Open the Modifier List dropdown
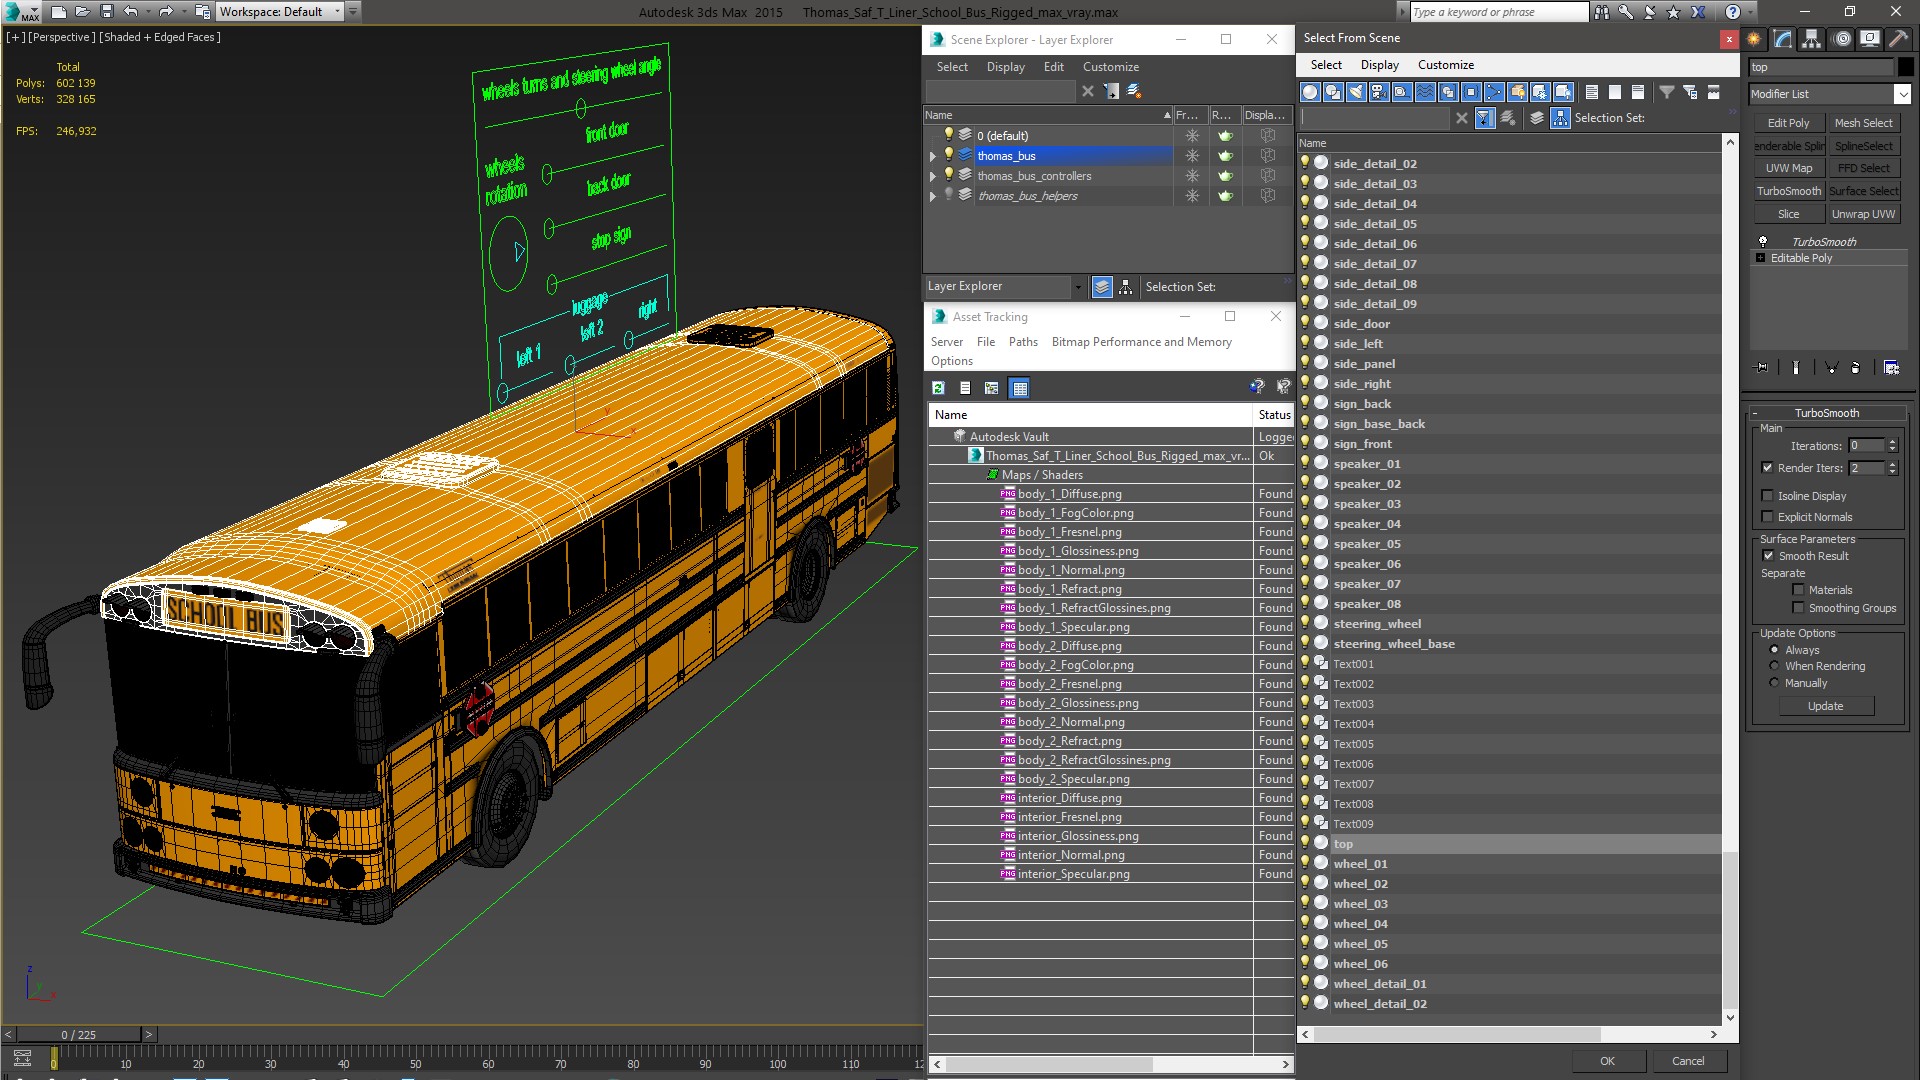The height and width of the screenshot is (1080, 1920). (x=1901, y=94)
